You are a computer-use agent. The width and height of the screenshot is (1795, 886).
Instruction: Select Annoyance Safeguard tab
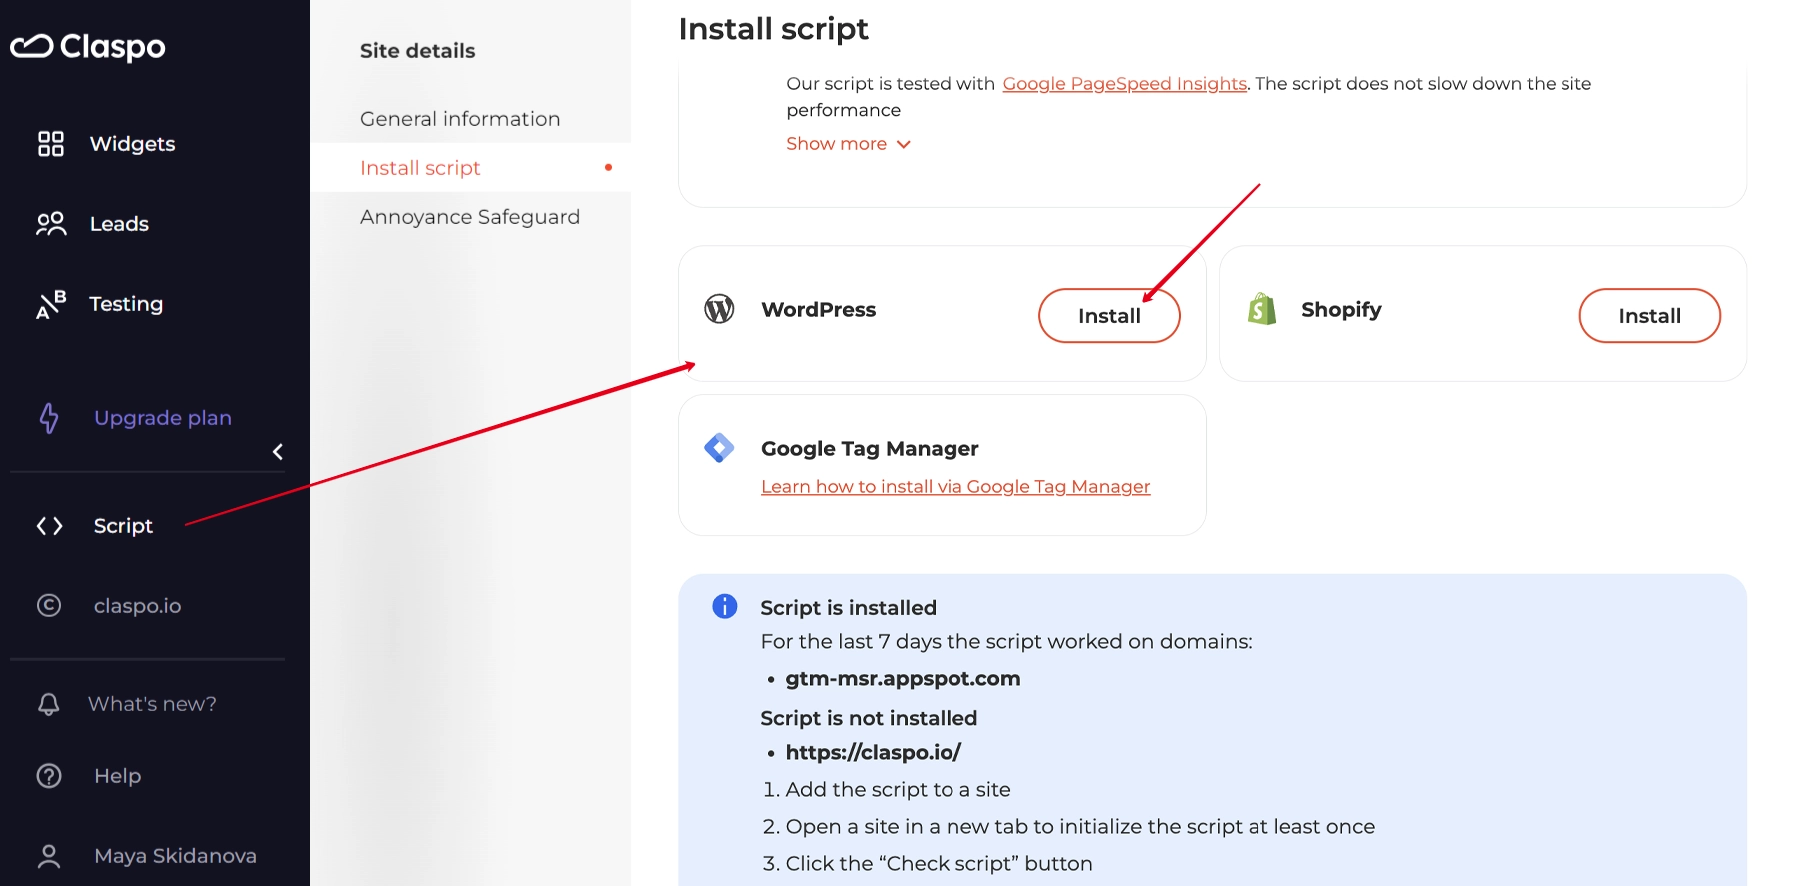click(470, 217)
